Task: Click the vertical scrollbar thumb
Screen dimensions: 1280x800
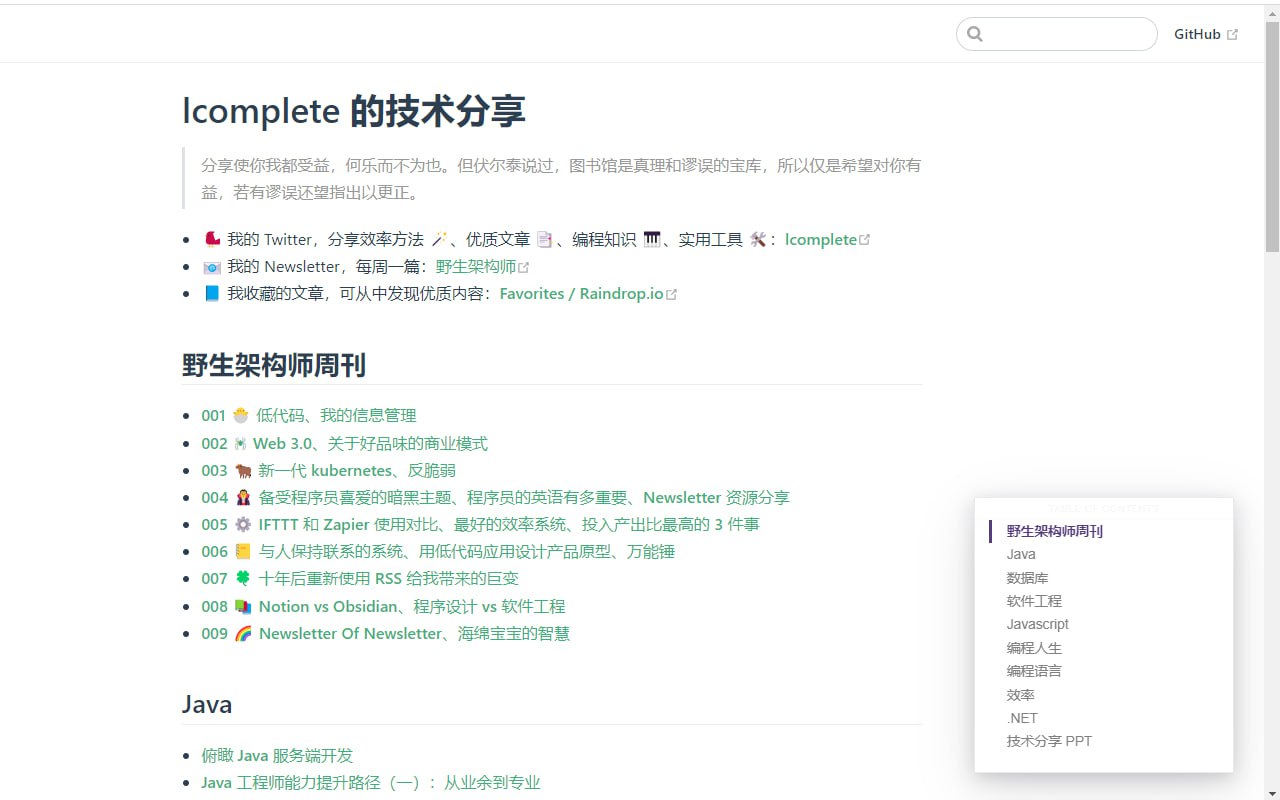Action: click(x=1272, y=135)
